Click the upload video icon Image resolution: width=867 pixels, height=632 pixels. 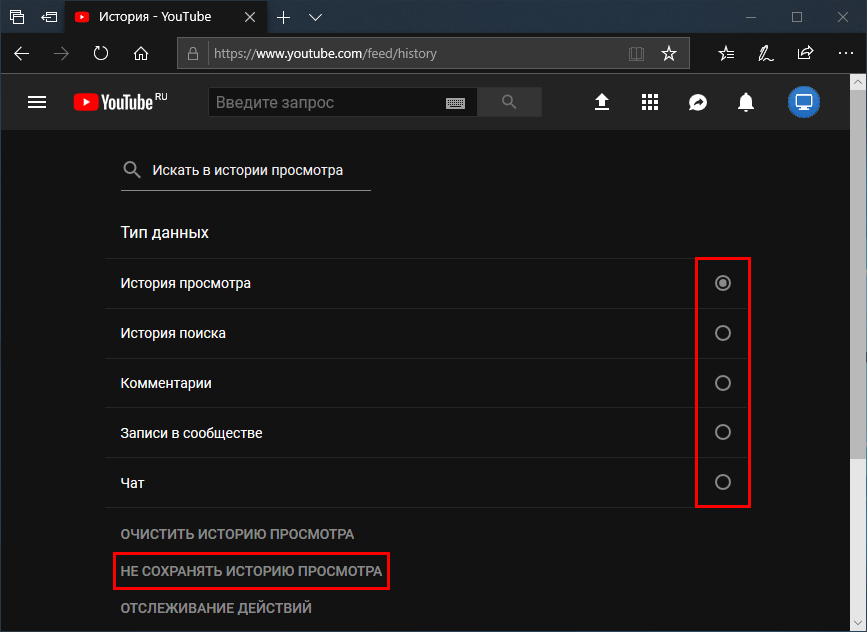coord(602,102)
